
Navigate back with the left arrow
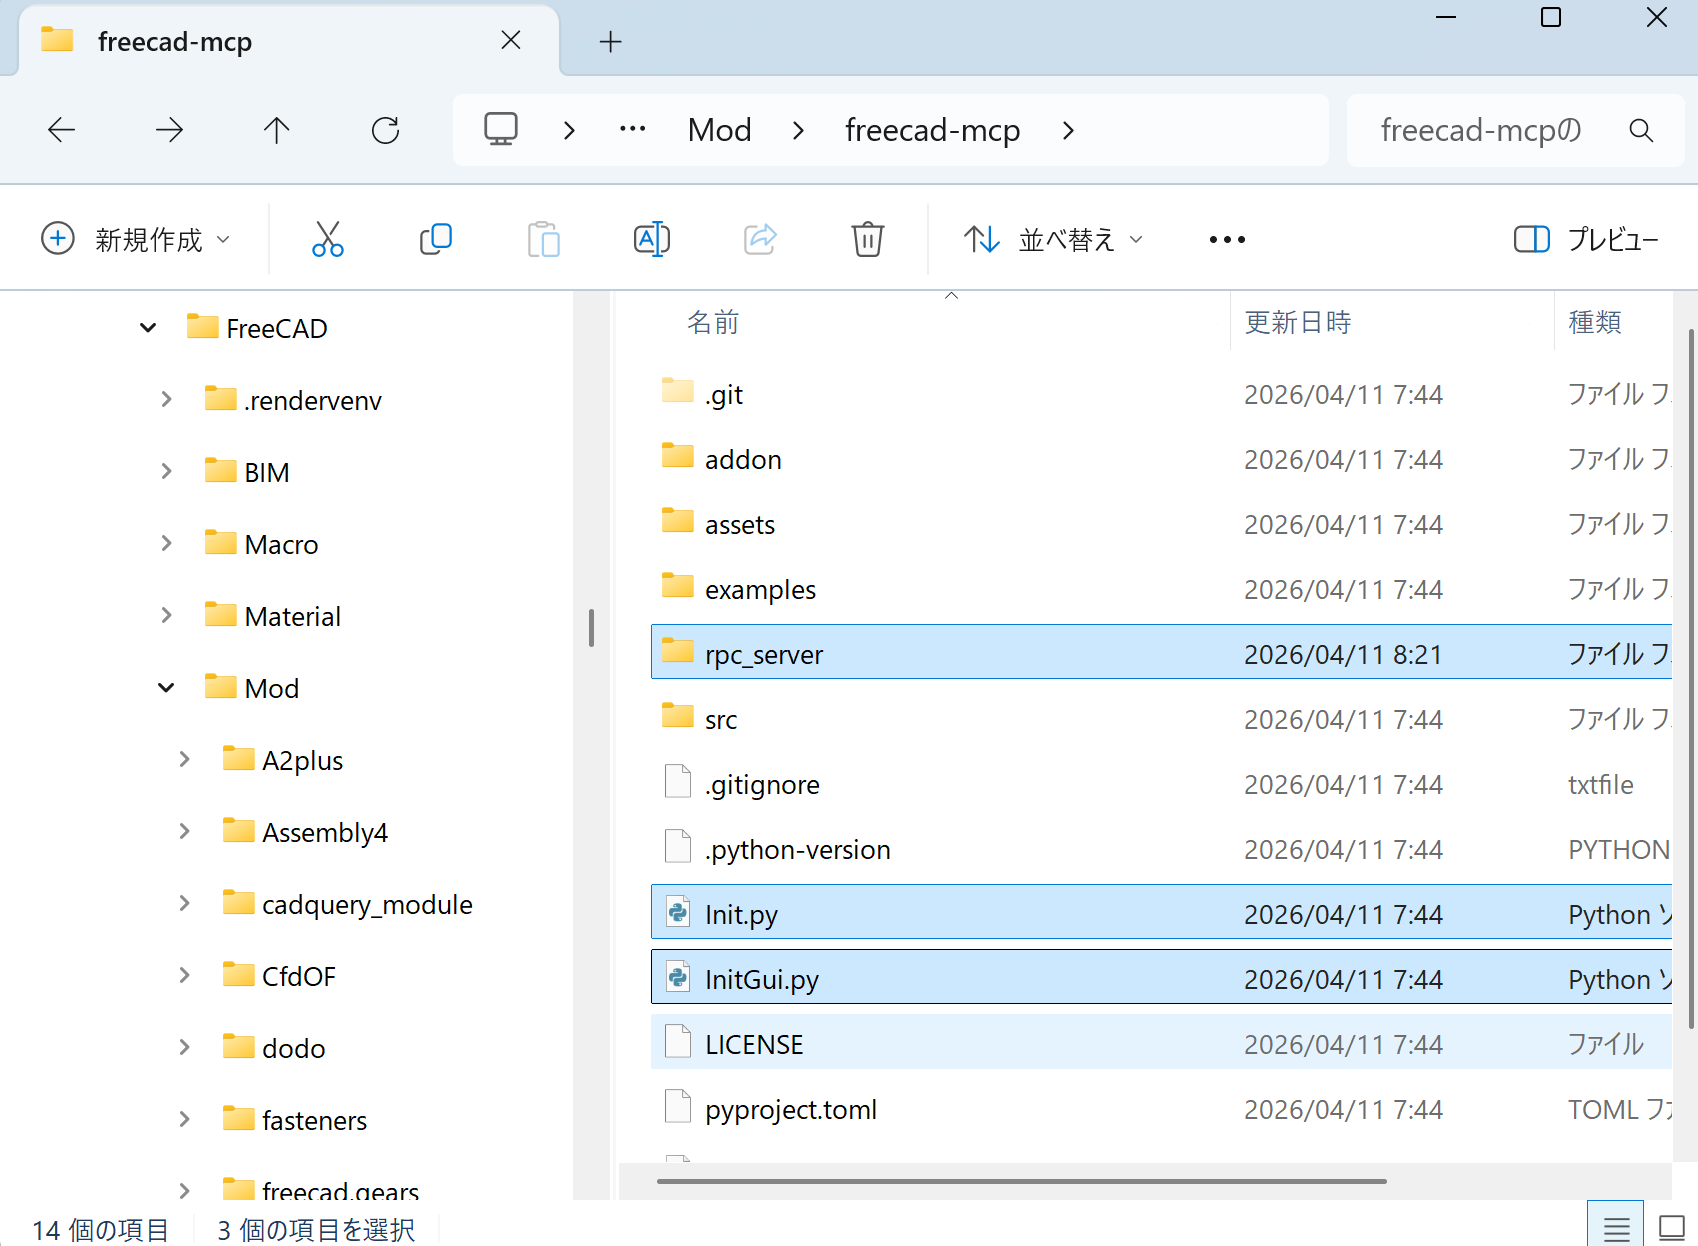tap(62, 130)
